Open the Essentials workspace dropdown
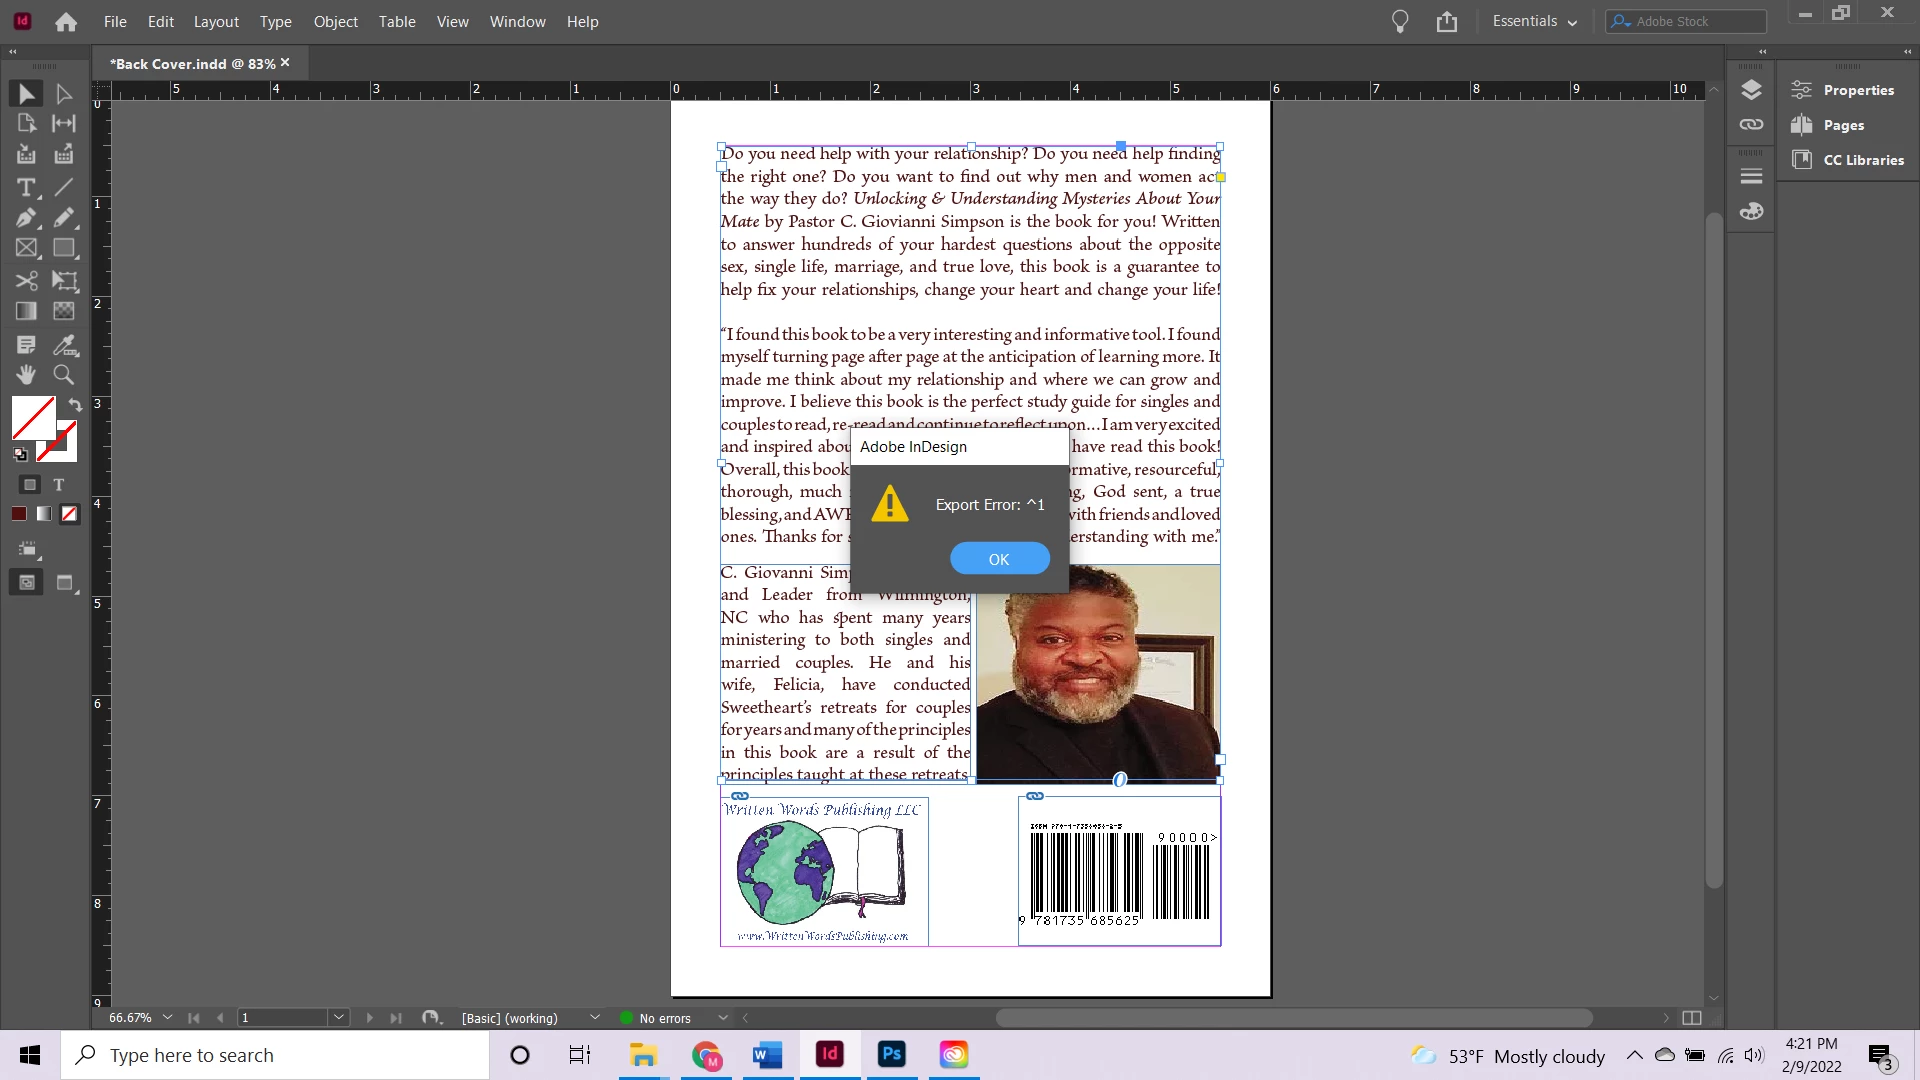 tap(1534, 21)
